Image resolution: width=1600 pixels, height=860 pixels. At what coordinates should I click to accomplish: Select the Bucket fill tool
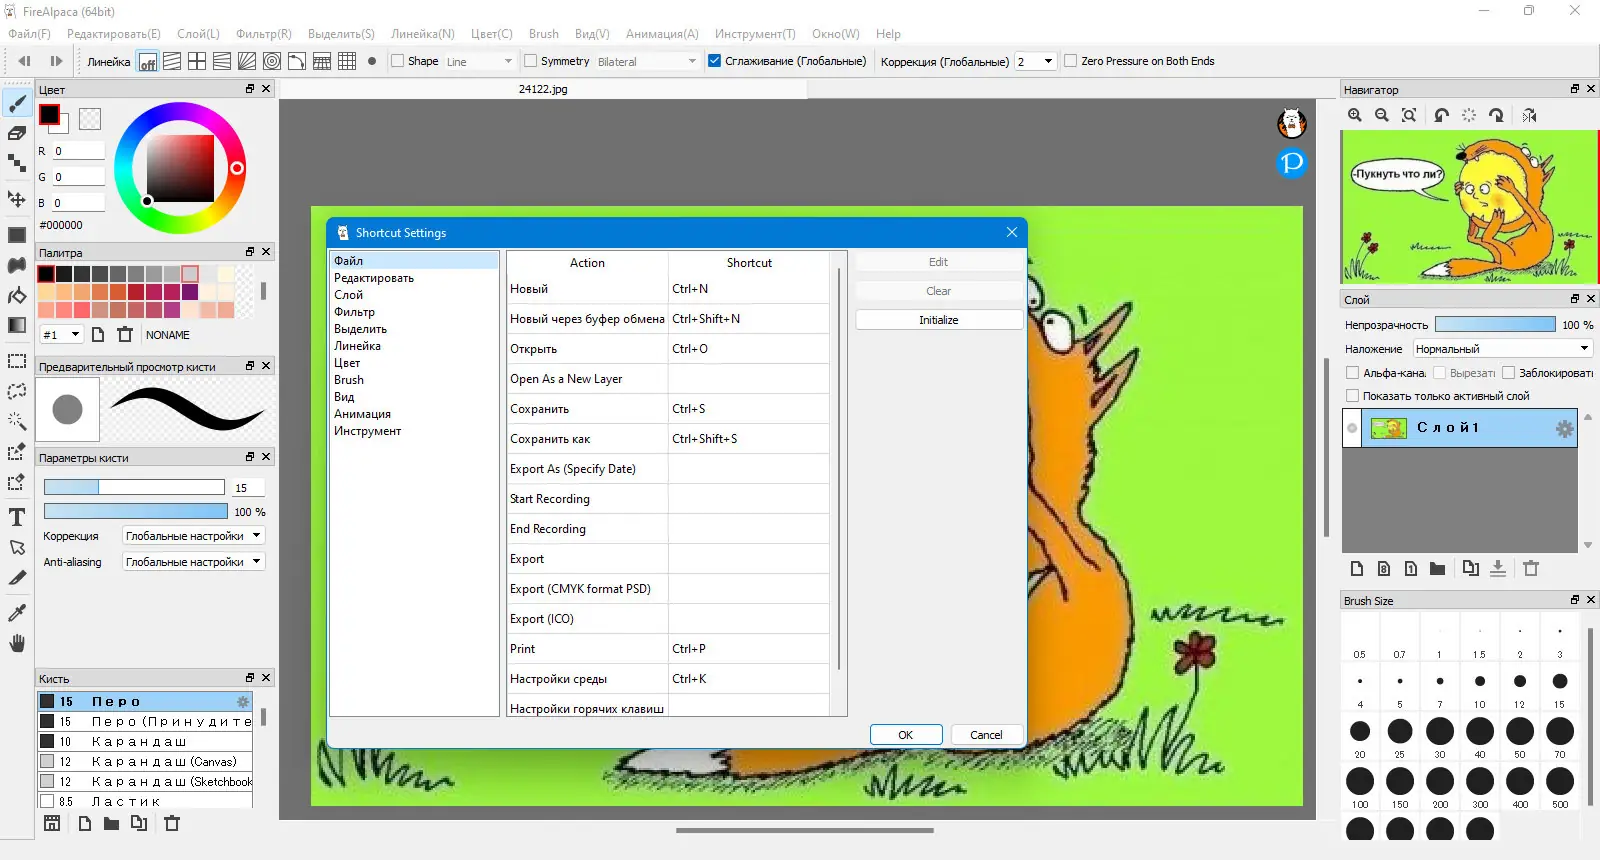tap(17, 295)
